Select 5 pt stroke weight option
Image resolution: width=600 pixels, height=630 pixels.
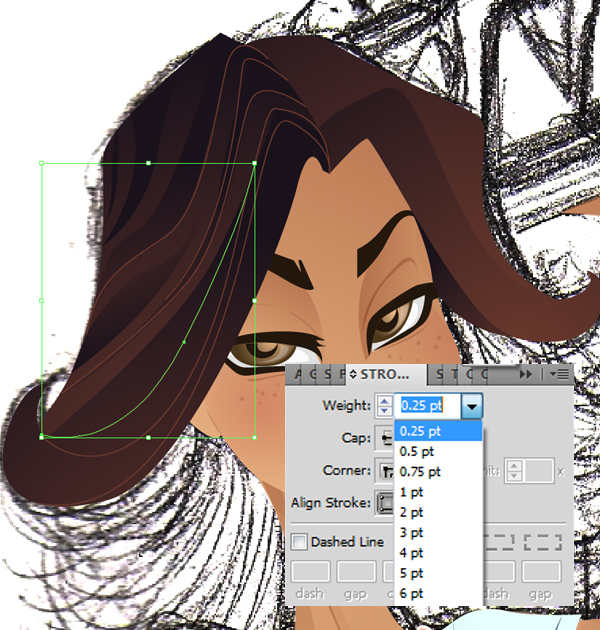438,573
